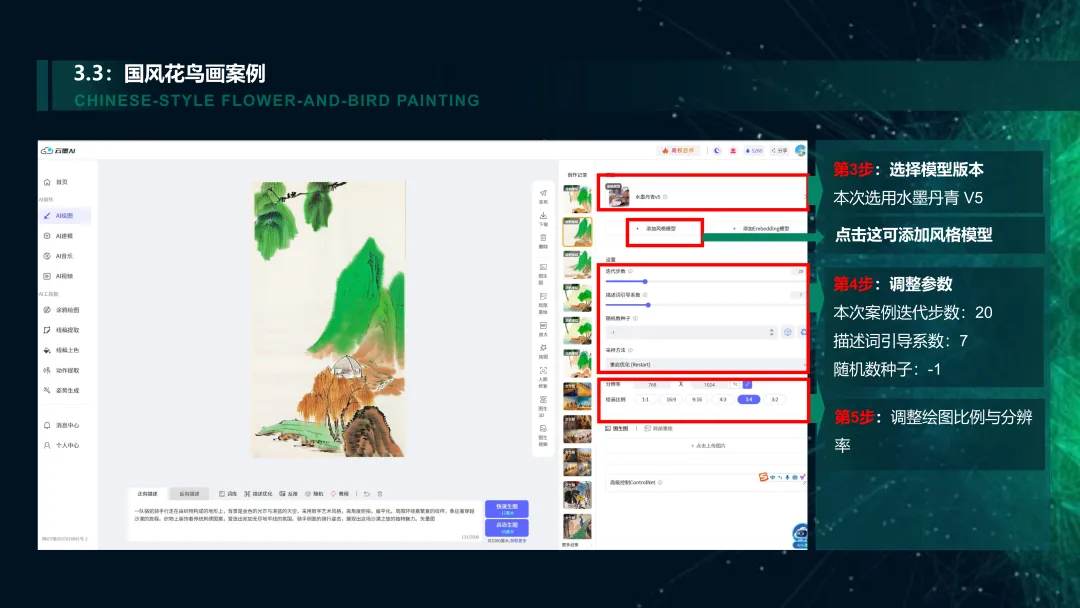Click 点击上传图片 upload area

coord(707,445)
